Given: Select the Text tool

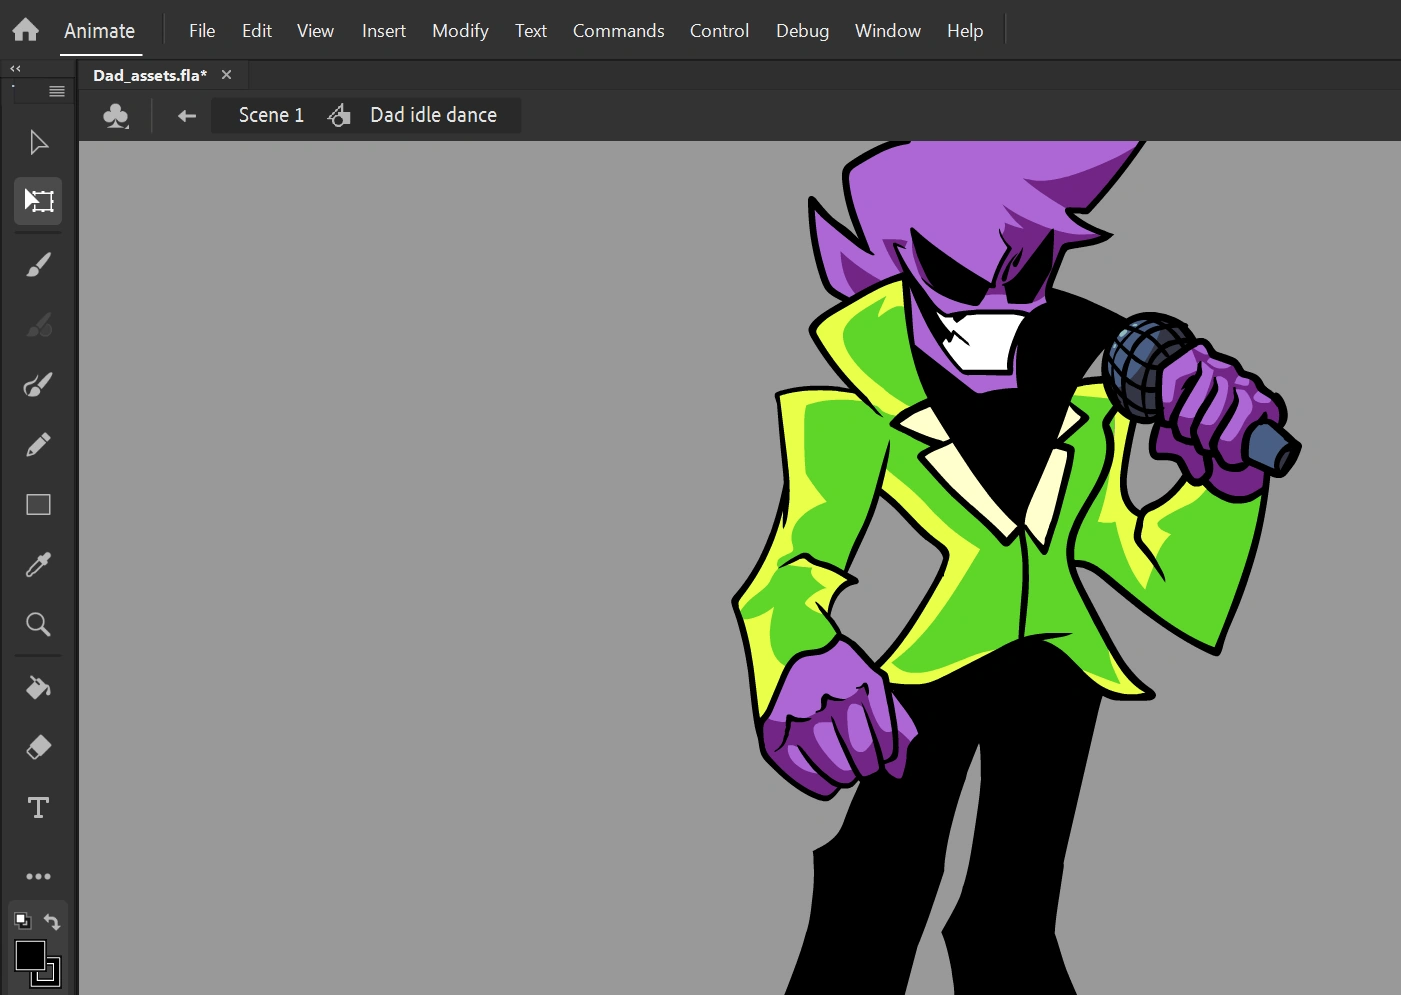Looking at the screenshot, I should tap(38, 807).
